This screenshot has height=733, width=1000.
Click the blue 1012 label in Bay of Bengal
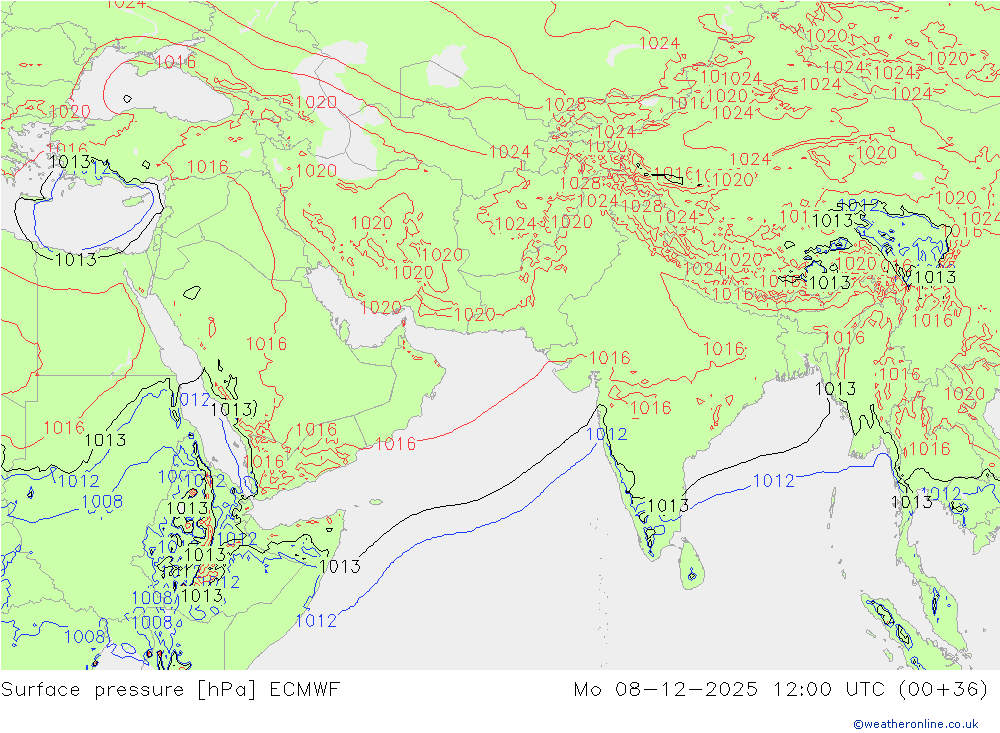774,480
